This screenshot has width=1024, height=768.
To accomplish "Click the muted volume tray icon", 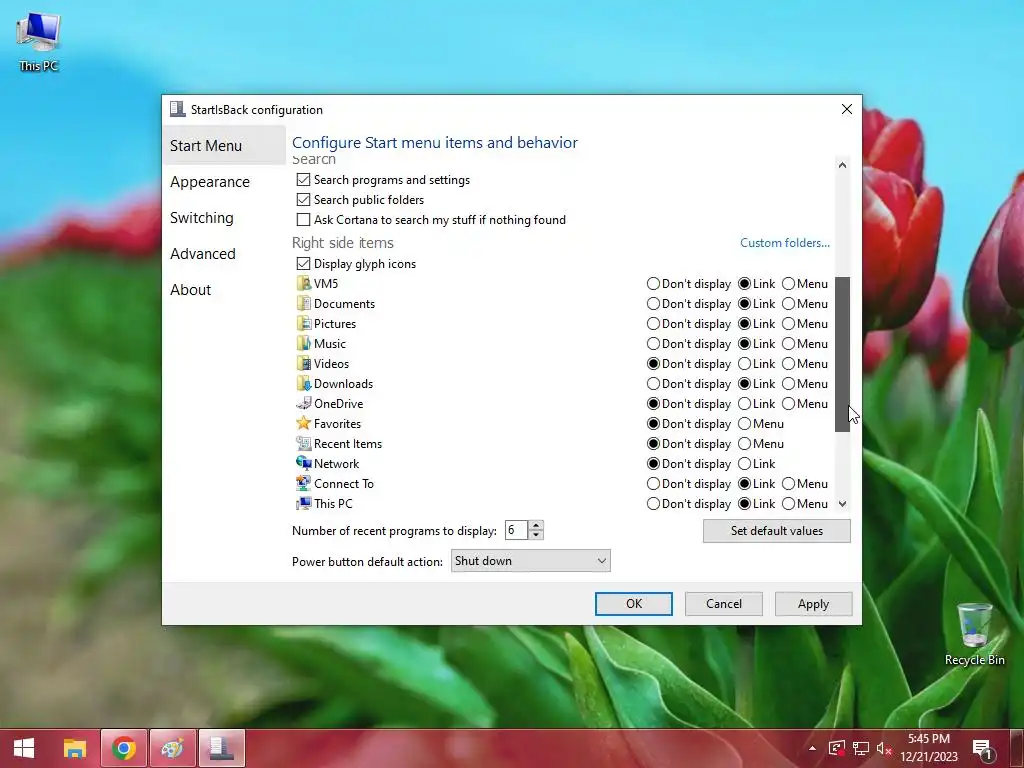I will tap(884, 748).
